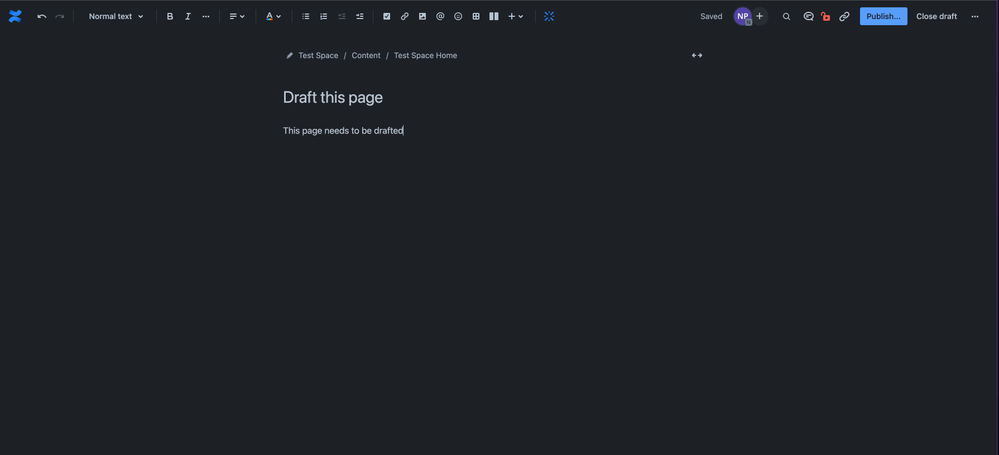Toggle page width with arrows icon

pyautogui.click(x=697, y=55)
